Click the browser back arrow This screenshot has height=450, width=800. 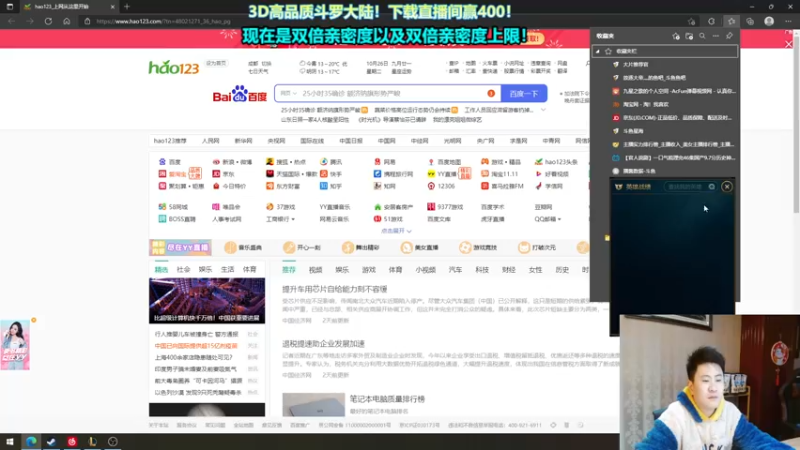pos(11,21)
